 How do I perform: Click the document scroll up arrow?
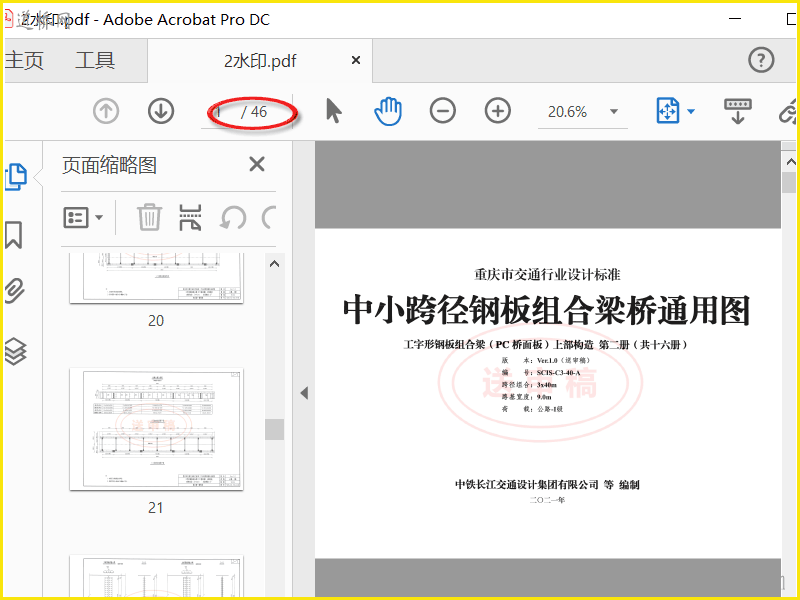[790, 162]
